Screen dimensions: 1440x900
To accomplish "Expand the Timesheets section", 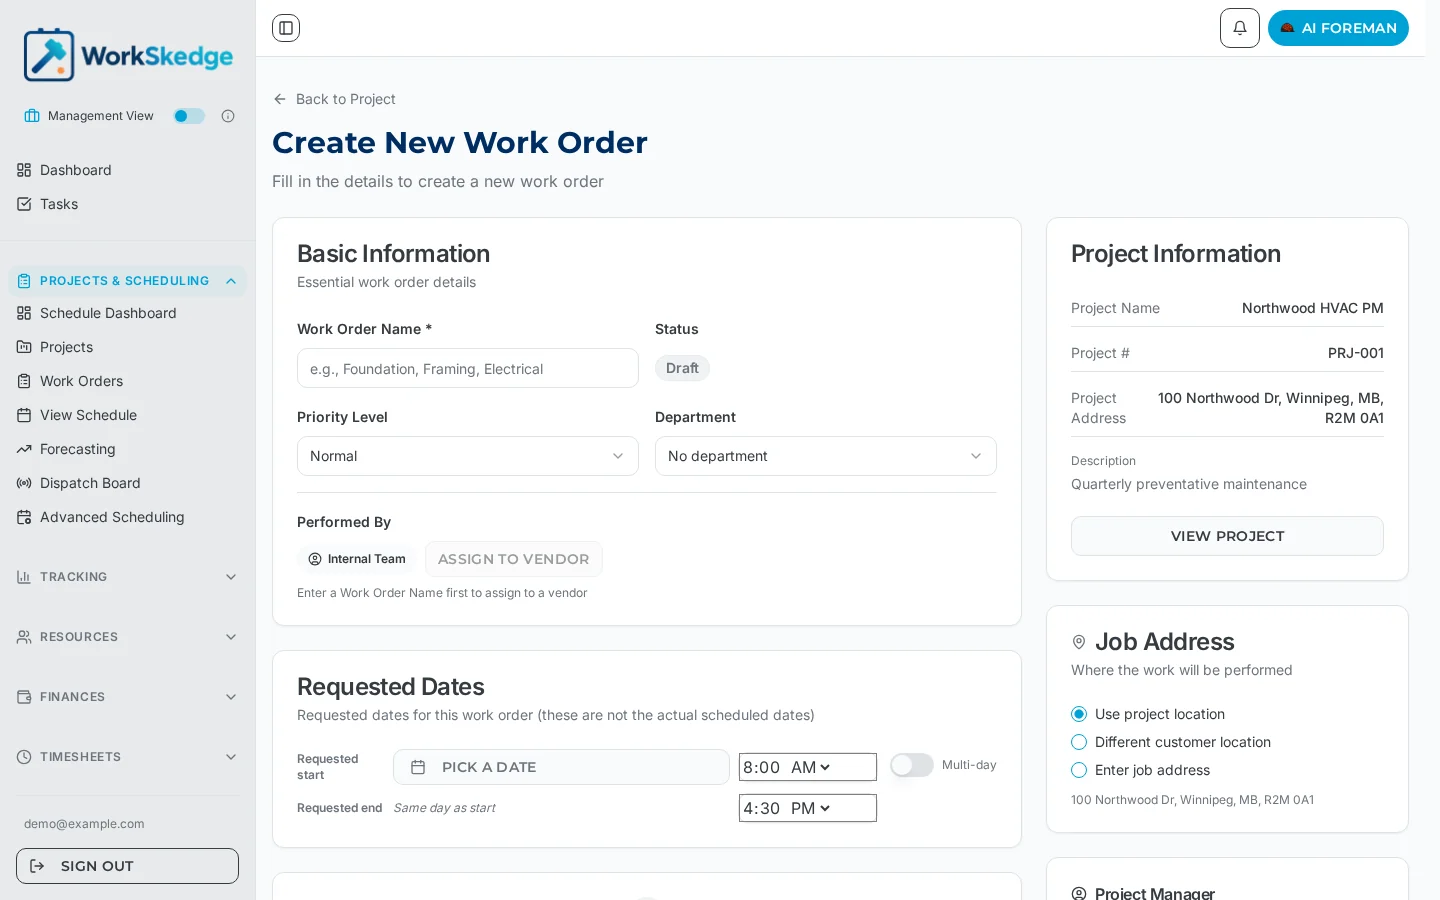I will coord(127,757).
